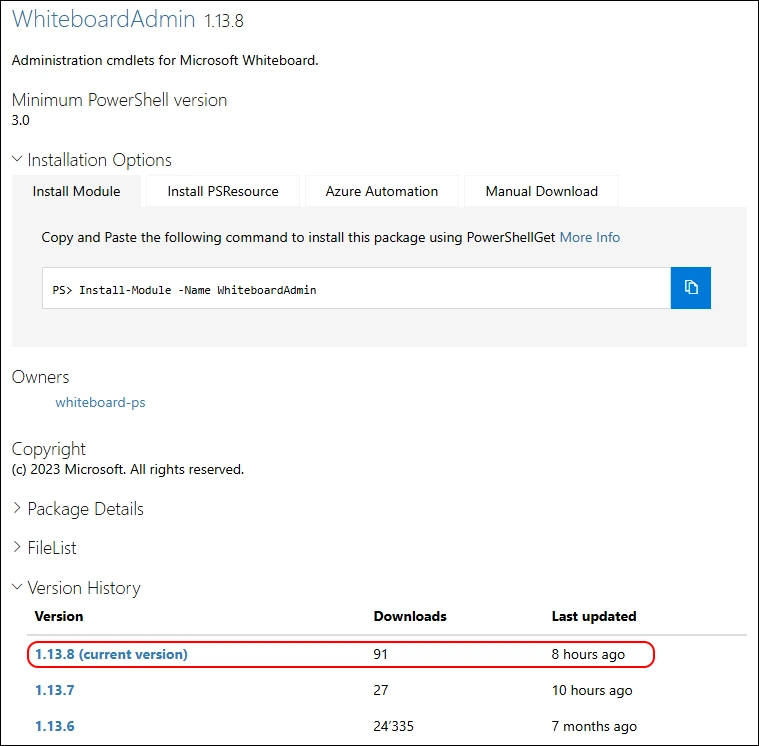Image resolution: width=759 pixels, height=746 pixels.
Task: Click the WhiteboardAdmin package title
Action: (105, 21)
